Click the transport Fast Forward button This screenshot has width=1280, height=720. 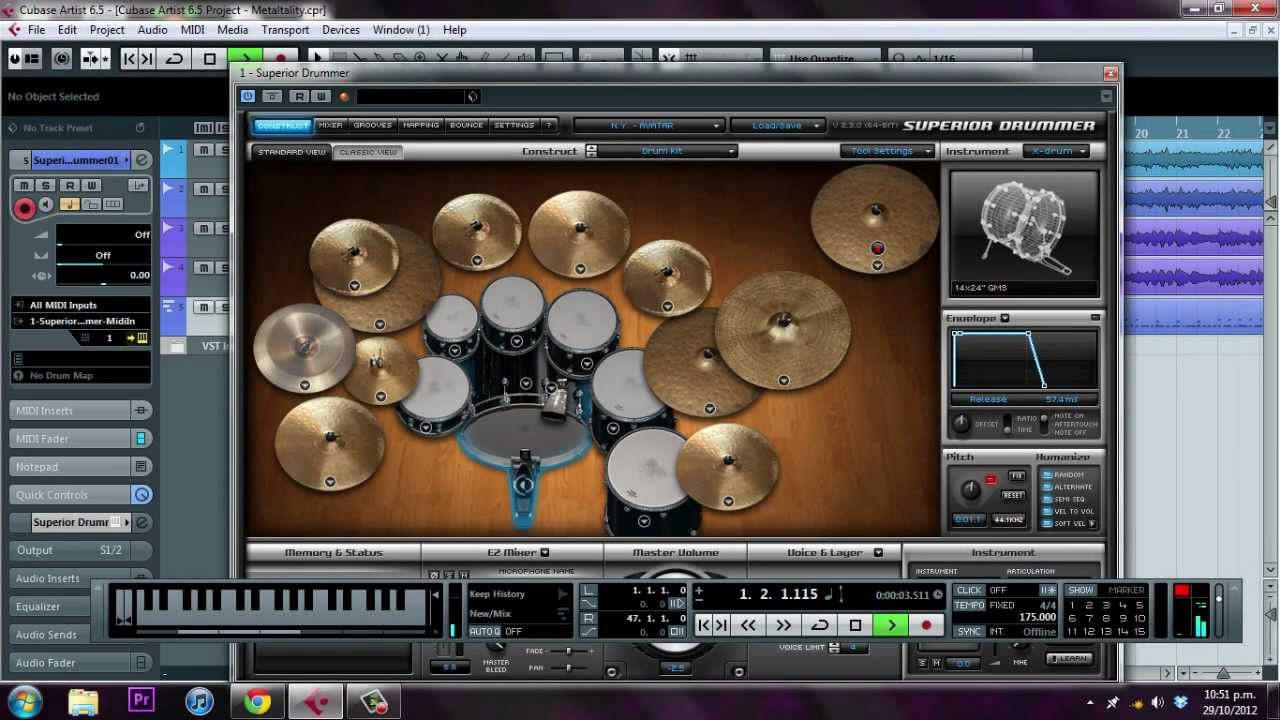783,625
